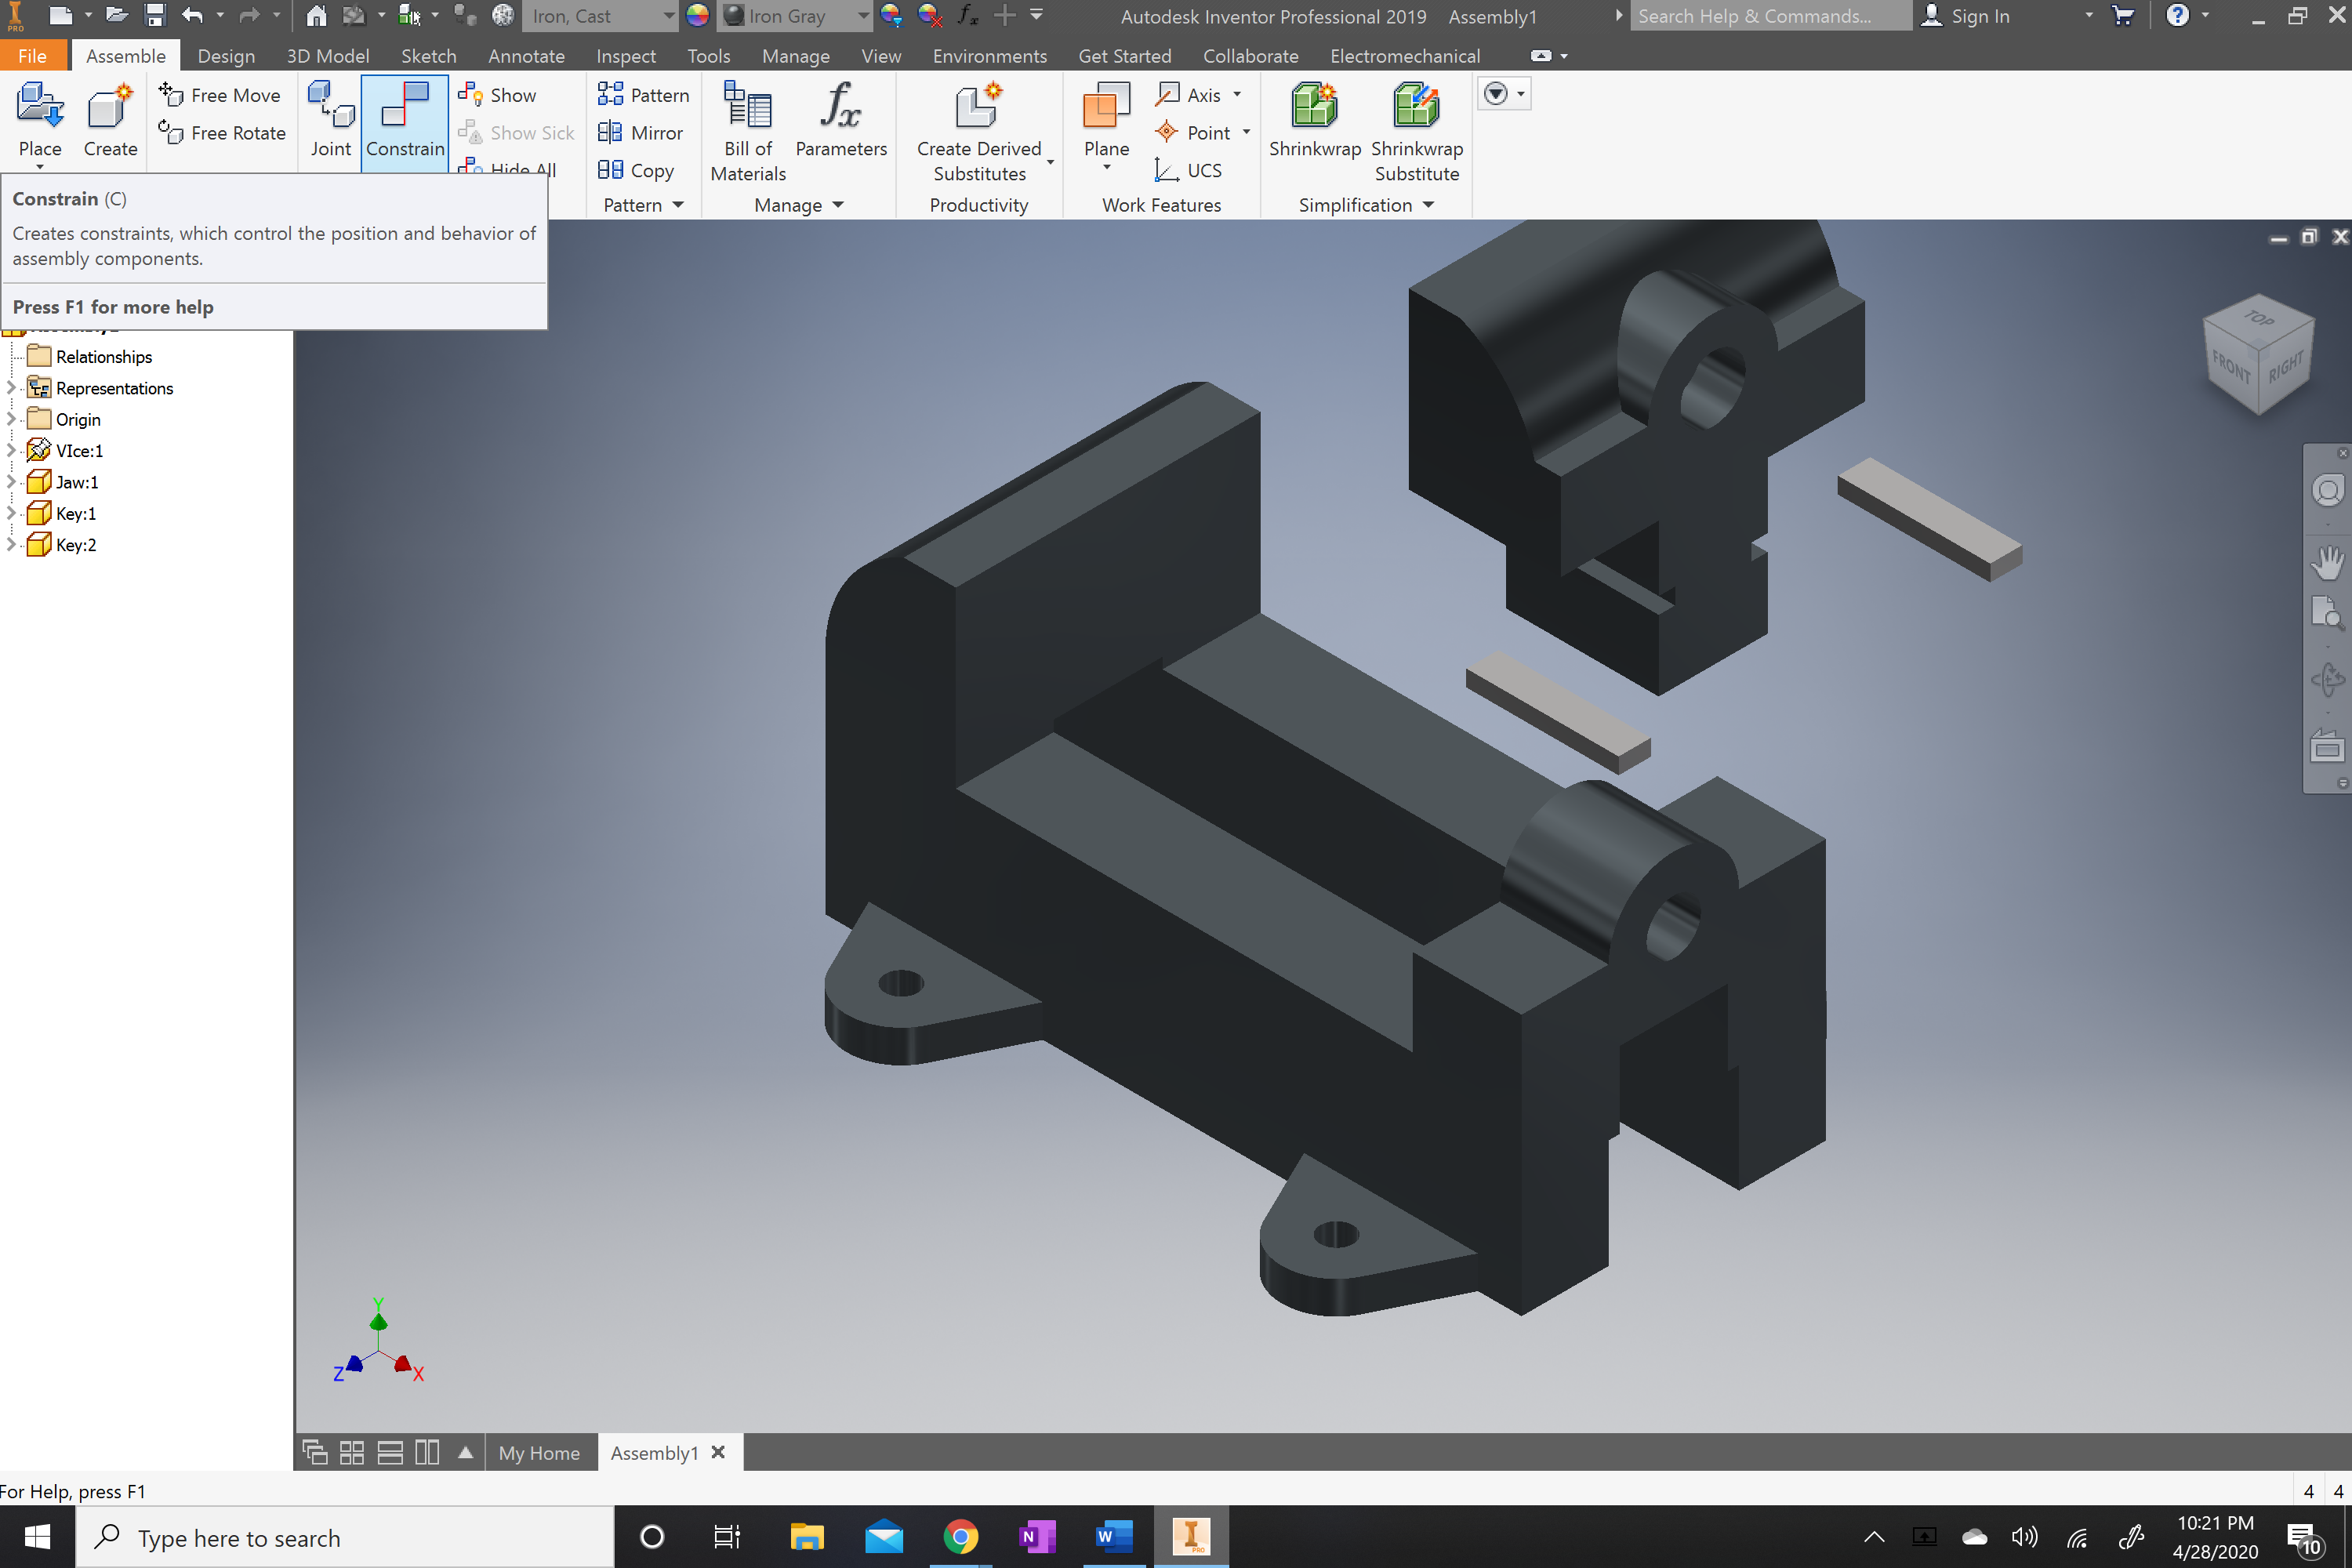Expand the Key:2 component node

pos(11,545)
